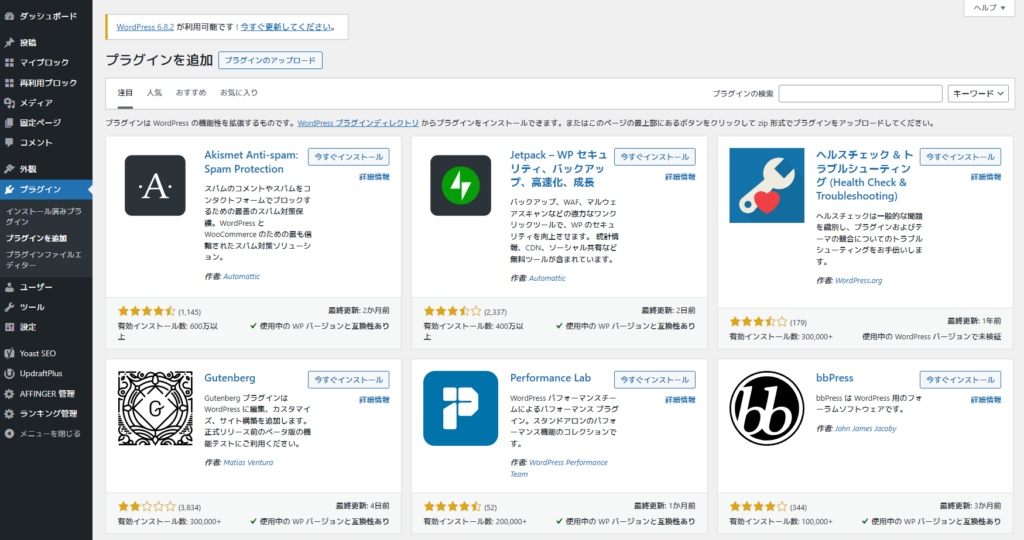Click the plugin search input field

click(x=860, y=93)
